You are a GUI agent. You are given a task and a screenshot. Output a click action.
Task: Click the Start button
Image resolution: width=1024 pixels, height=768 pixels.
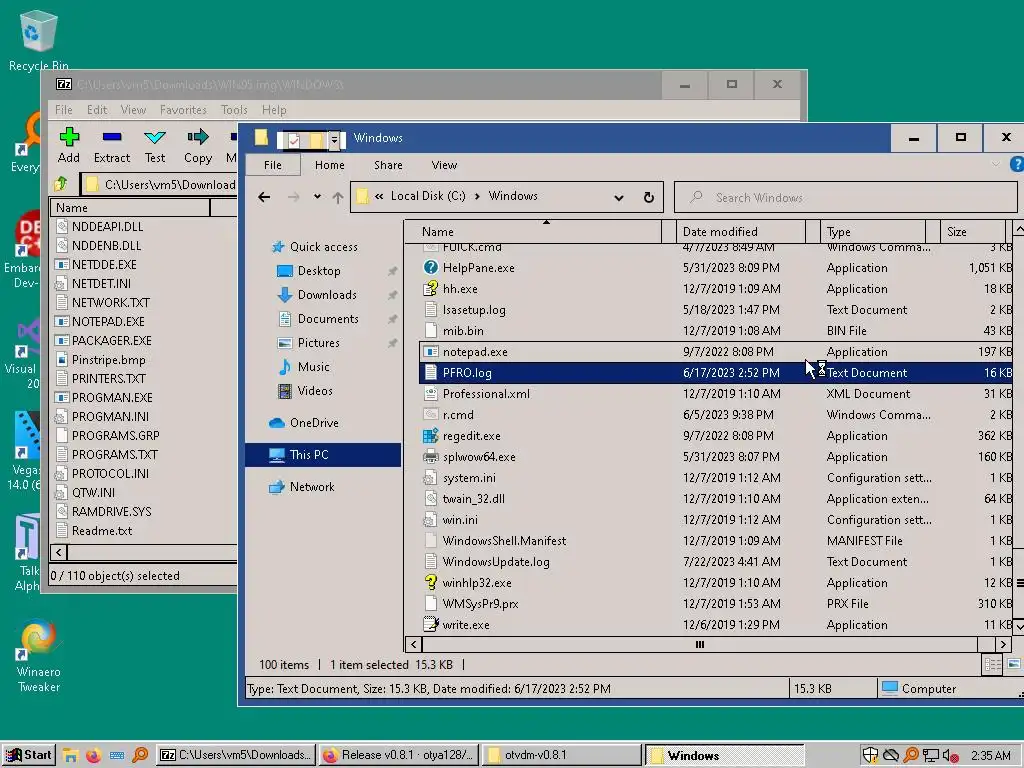tap(28, 755)
